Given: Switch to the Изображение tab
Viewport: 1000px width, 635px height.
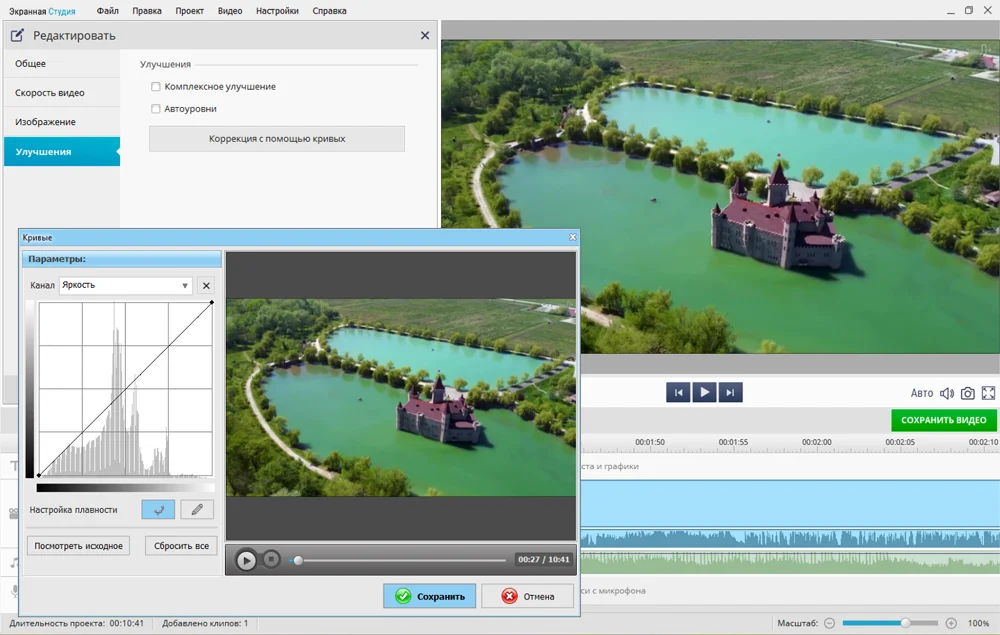Looking at the screenshot, I should click(45, 122).
